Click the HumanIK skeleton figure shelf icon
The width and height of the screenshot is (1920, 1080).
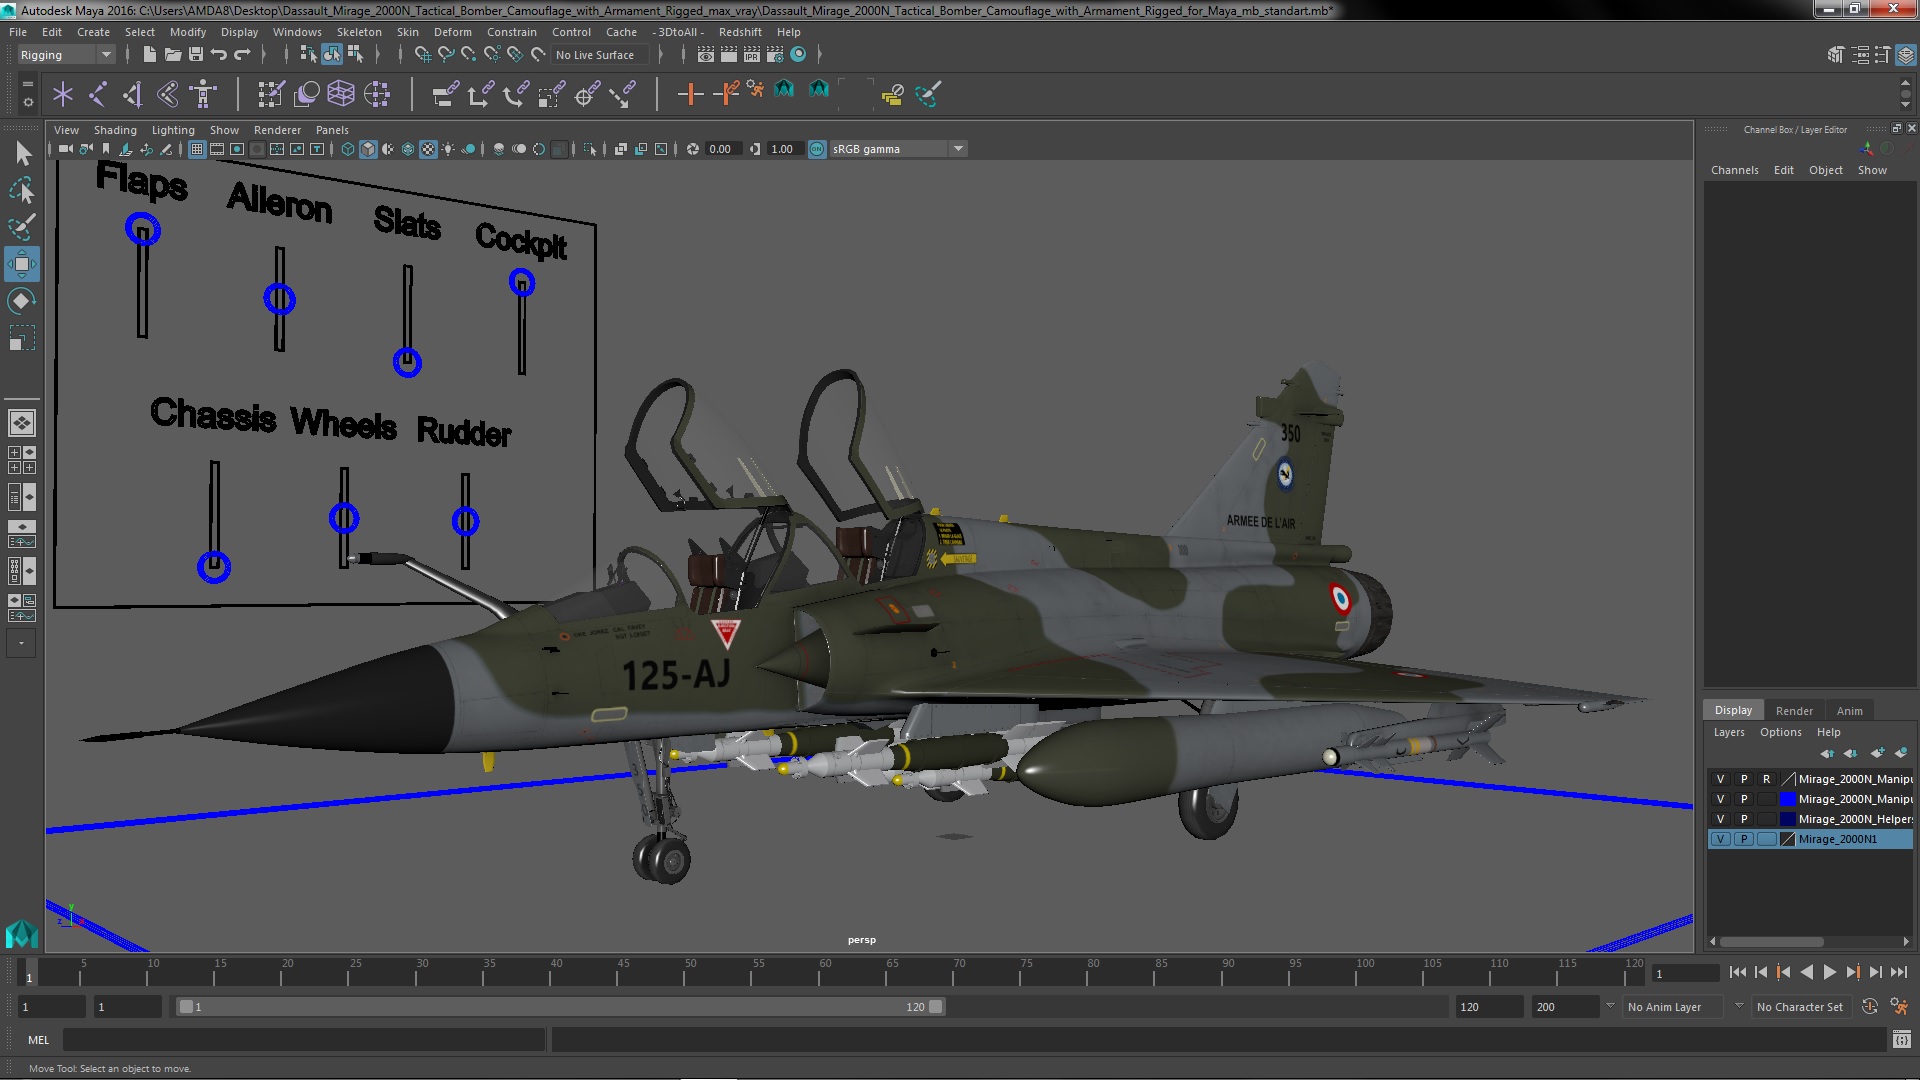point(203,95)
